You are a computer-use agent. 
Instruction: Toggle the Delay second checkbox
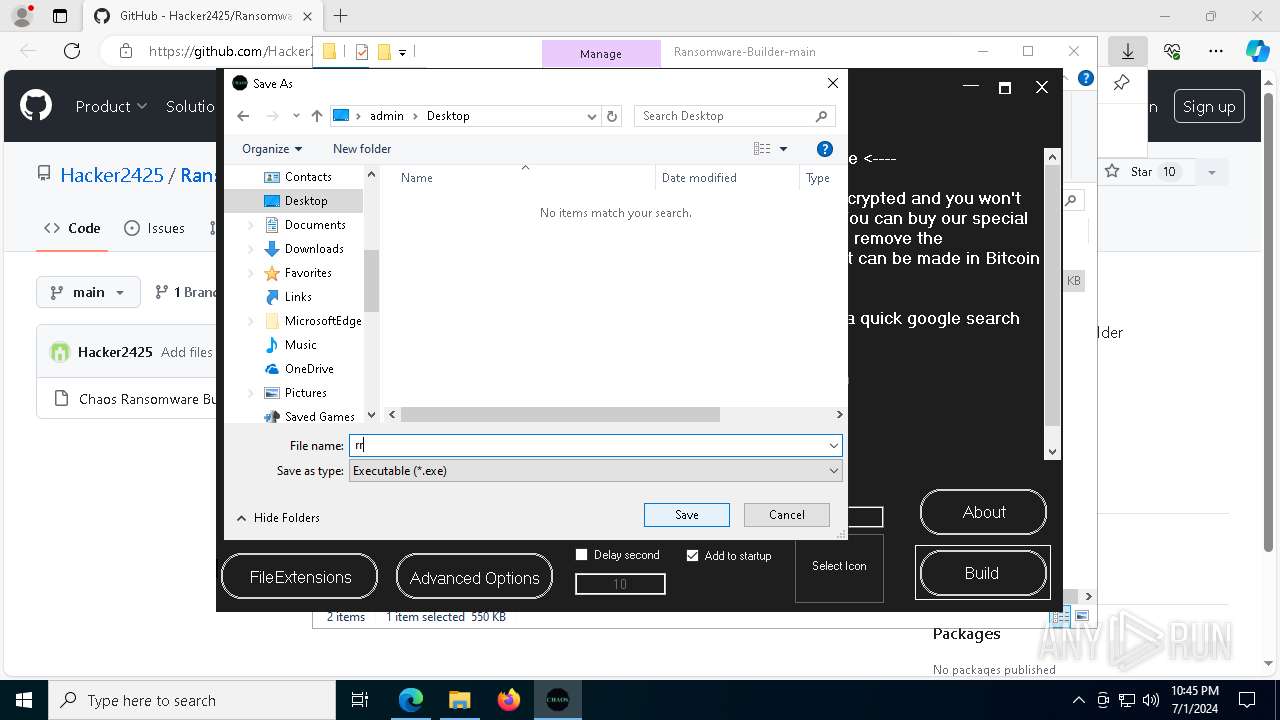(x=581, y=555)
